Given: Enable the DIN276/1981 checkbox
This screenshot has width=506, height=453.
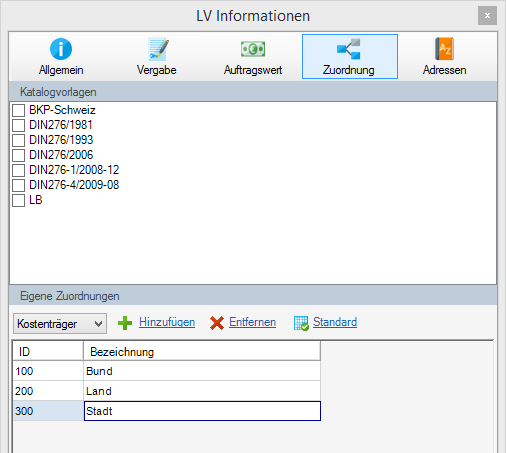Looking at the screenshot, I should click(19, 125).
